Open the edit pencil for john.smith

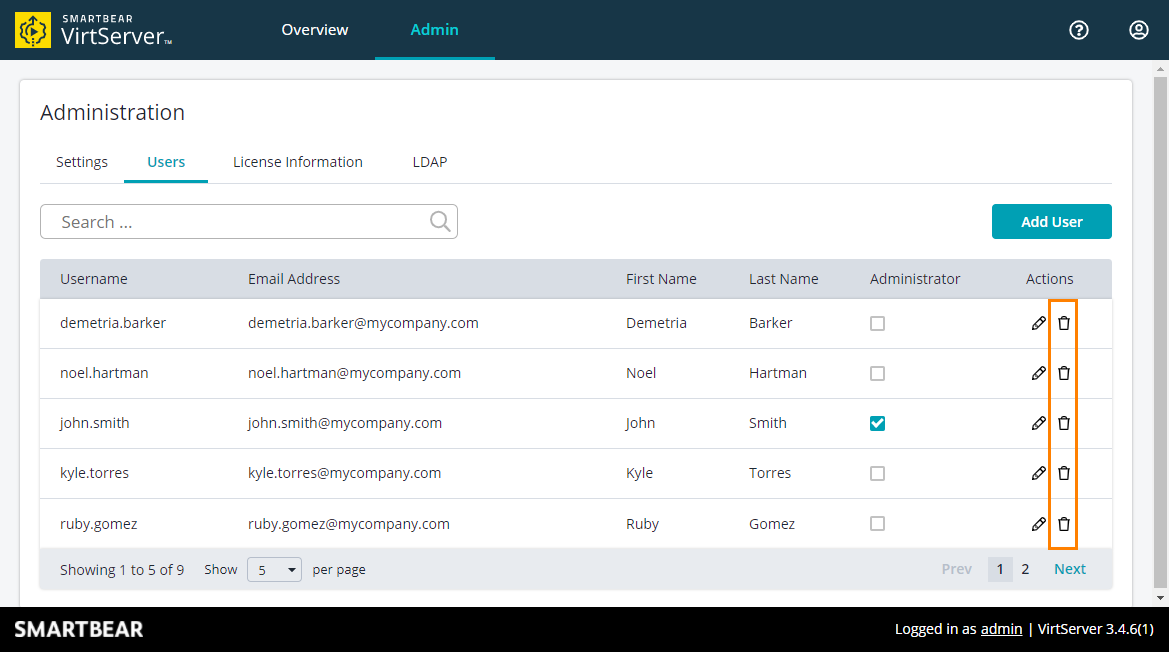(x=1039, y=422)
